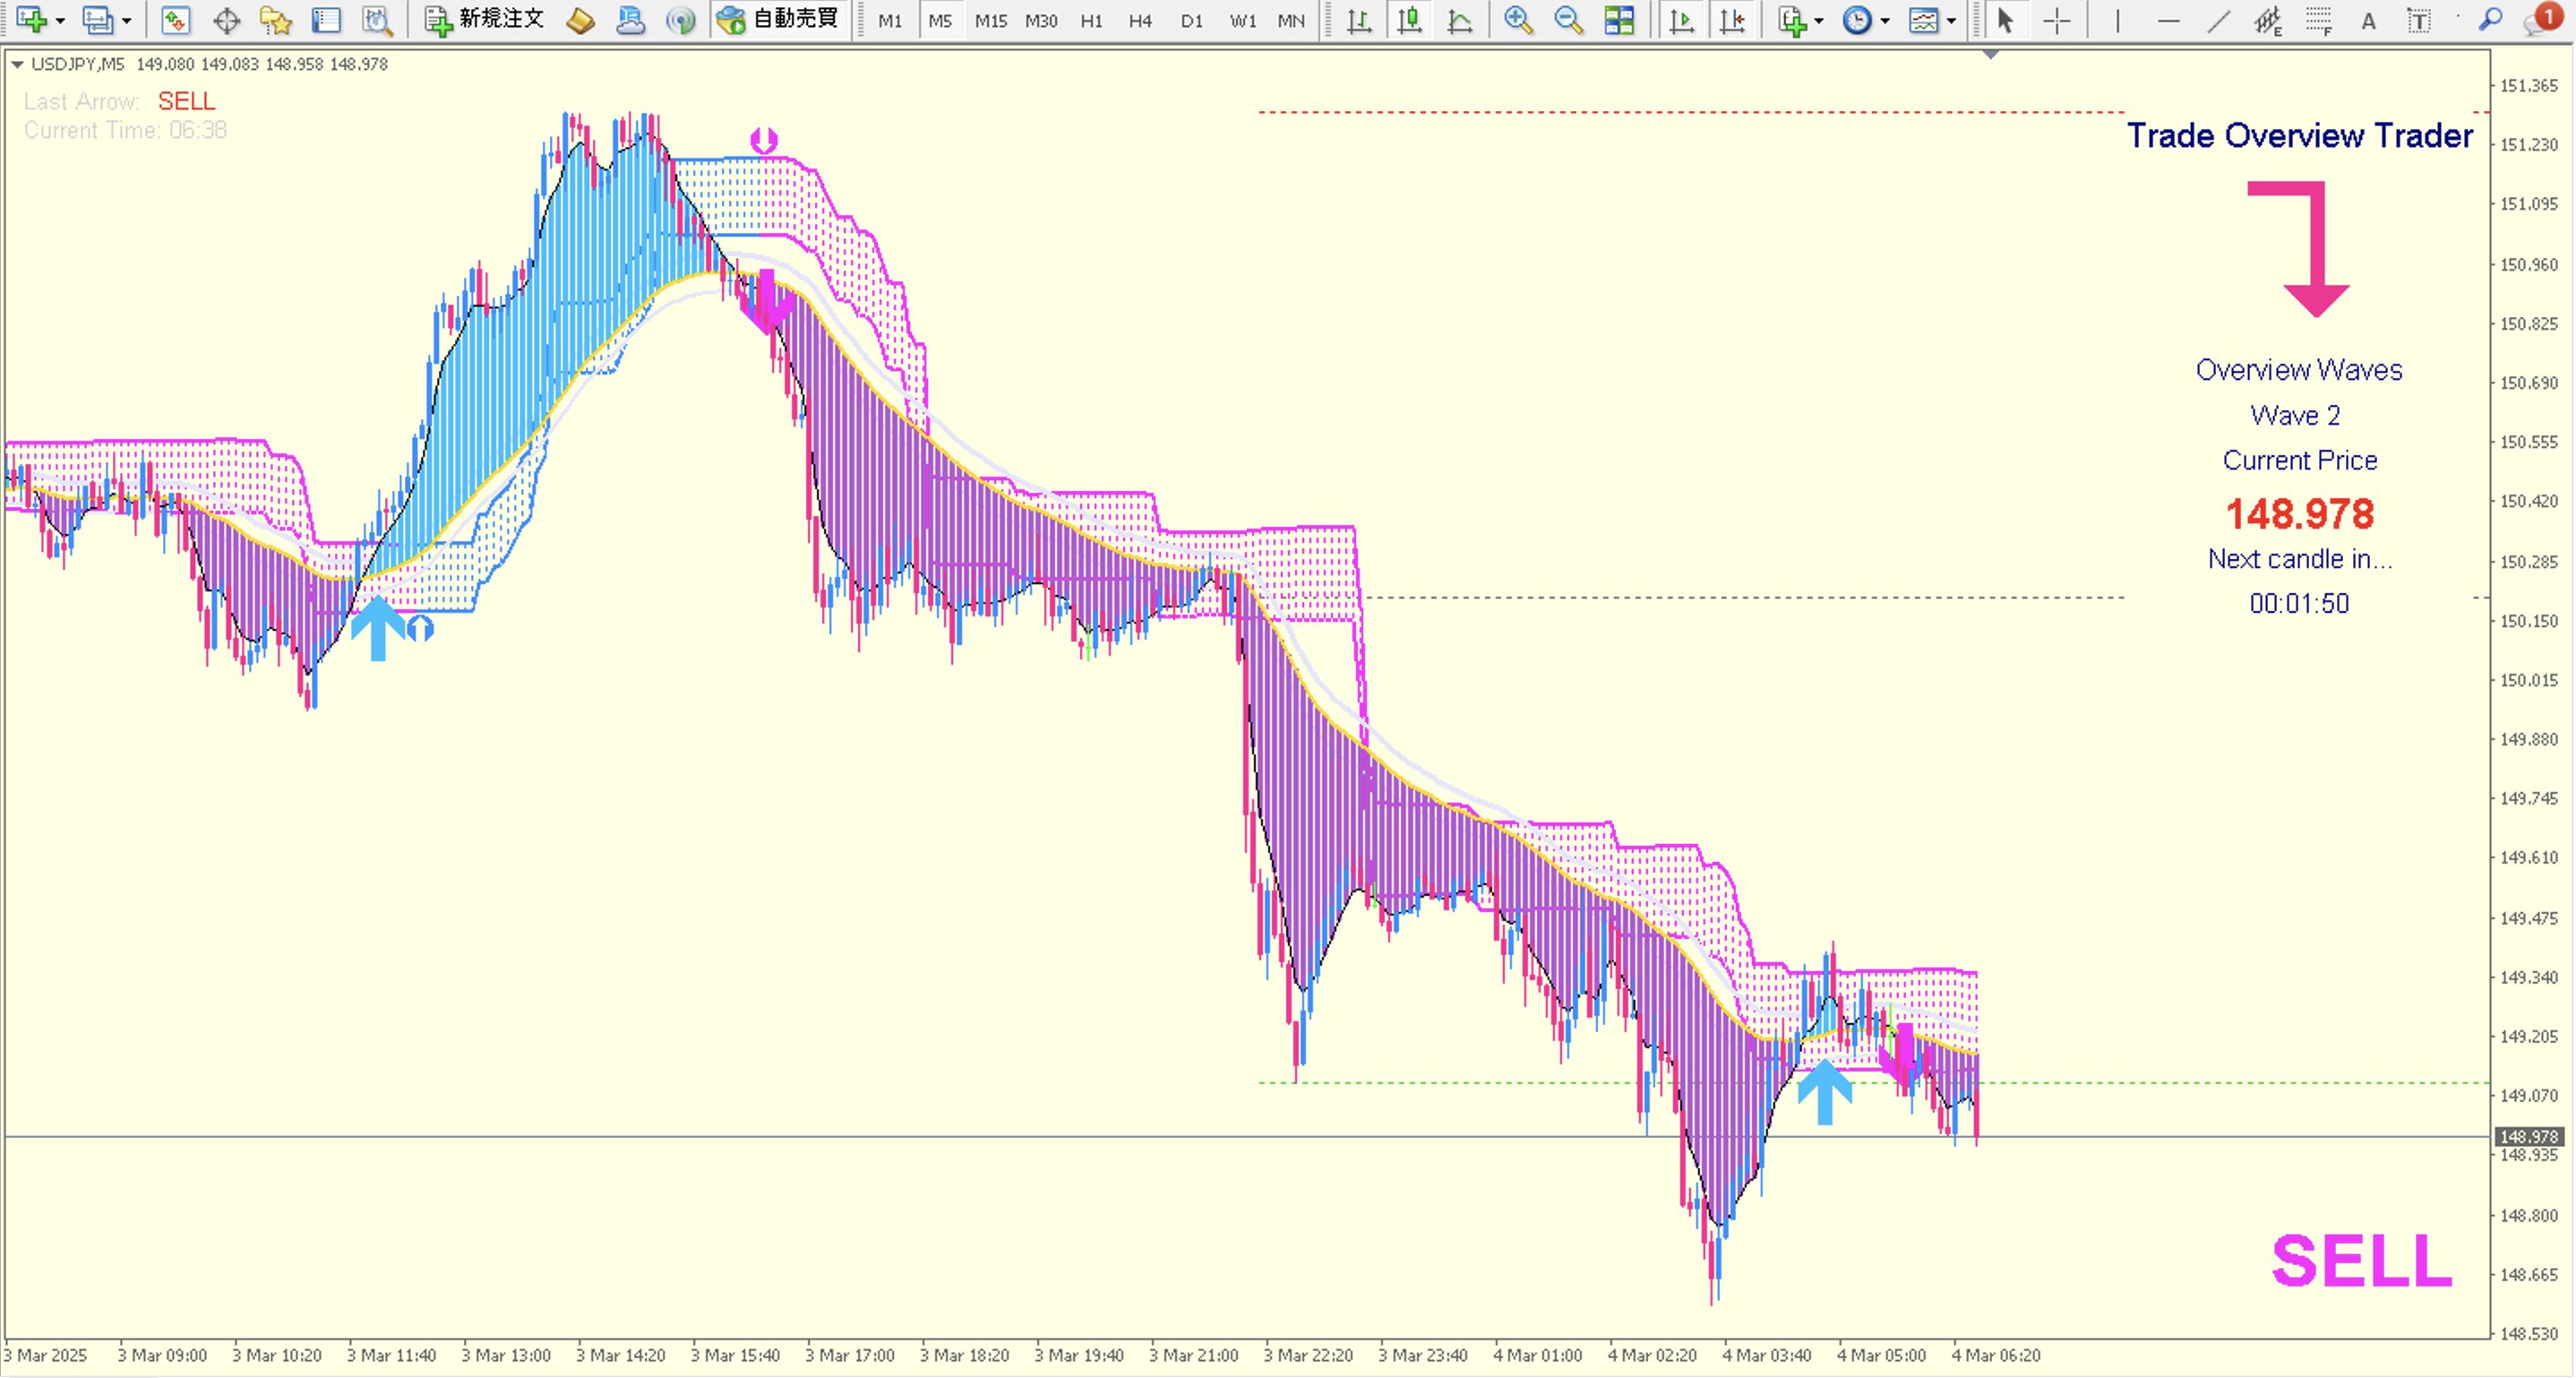Viewport: 2576px width, 1378px height.
Task: Open the templates dropdown arrow
Action: 1951,20
